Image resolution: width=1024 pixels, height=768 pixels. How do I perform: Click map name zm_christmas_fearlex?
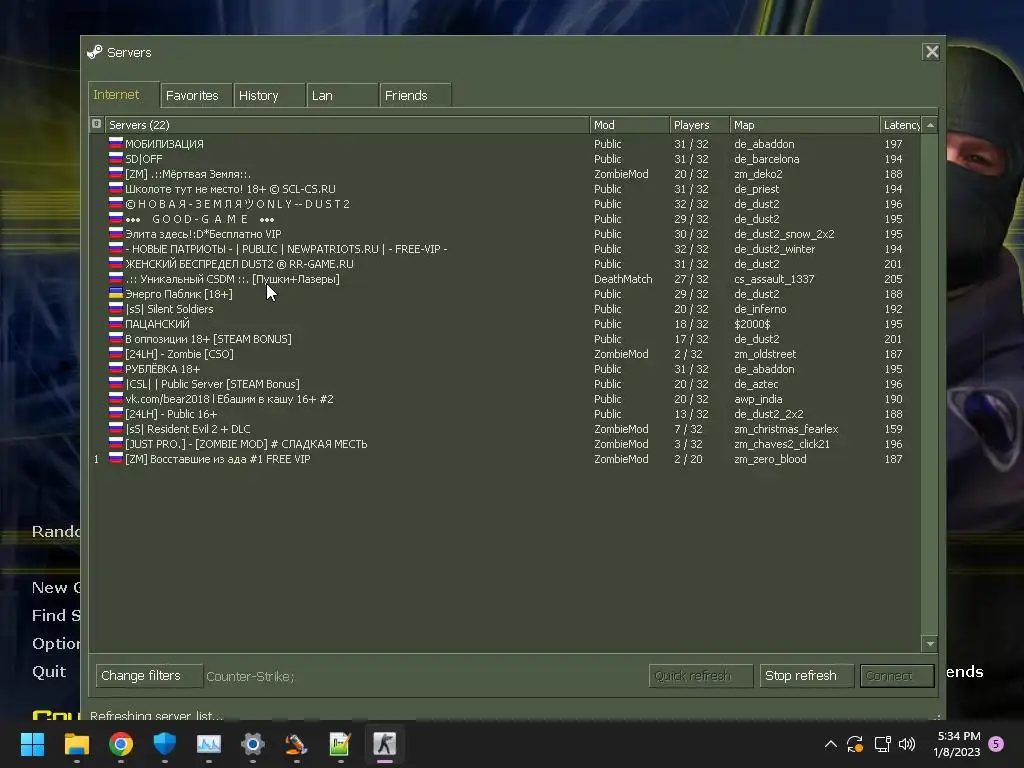[x=786, y=429]
